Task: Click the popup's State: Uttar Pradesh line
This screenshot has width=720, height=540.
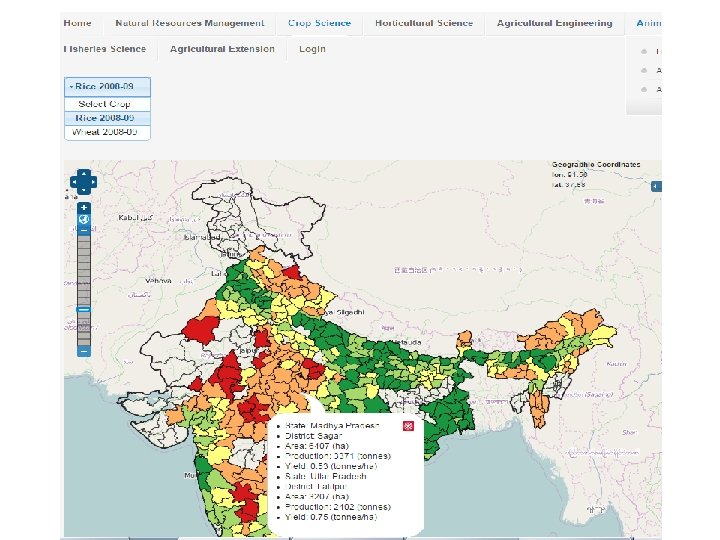Action: click(326, 476)
